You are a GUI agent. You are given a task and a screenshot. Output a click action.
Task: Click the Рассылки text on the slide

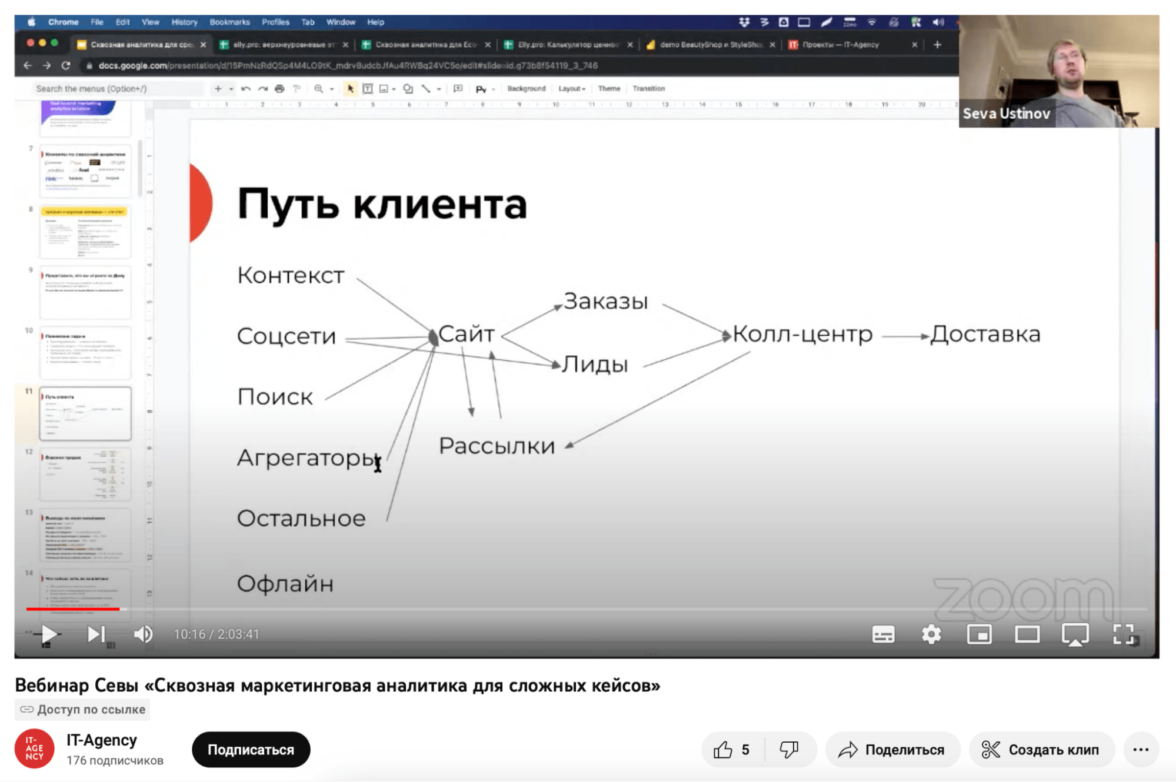(x=496, y=446)
